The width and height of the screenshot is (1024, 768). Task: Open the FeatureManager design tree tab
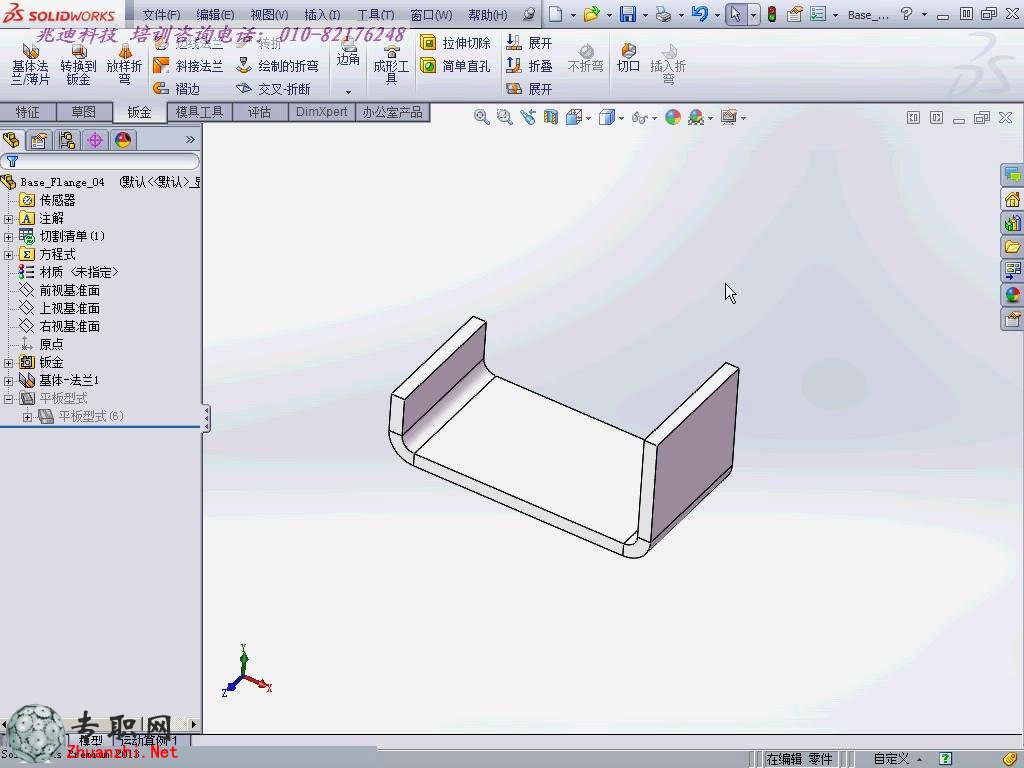[x=11, y=140]
